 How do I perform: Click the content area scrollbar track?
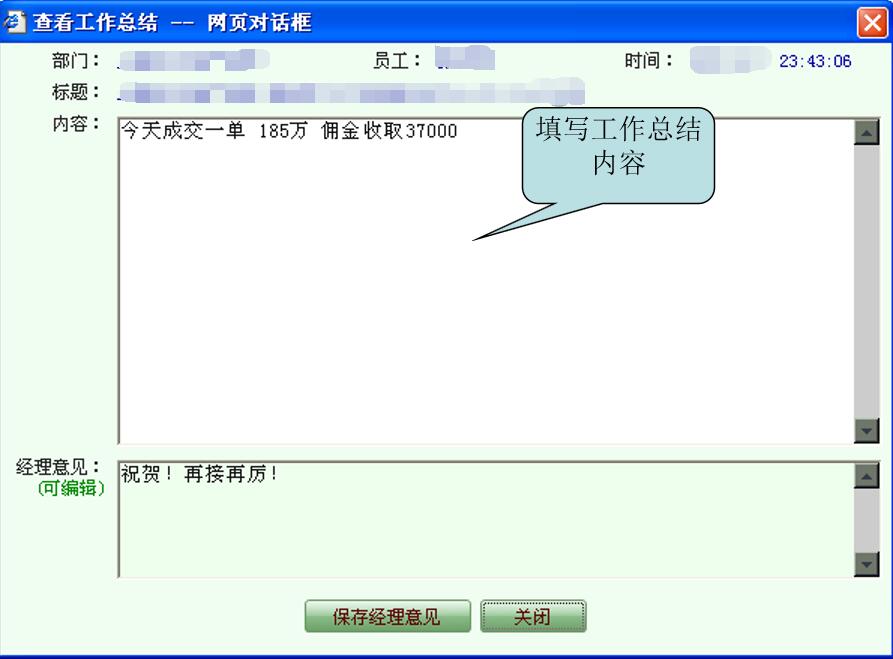click(867, 282)
